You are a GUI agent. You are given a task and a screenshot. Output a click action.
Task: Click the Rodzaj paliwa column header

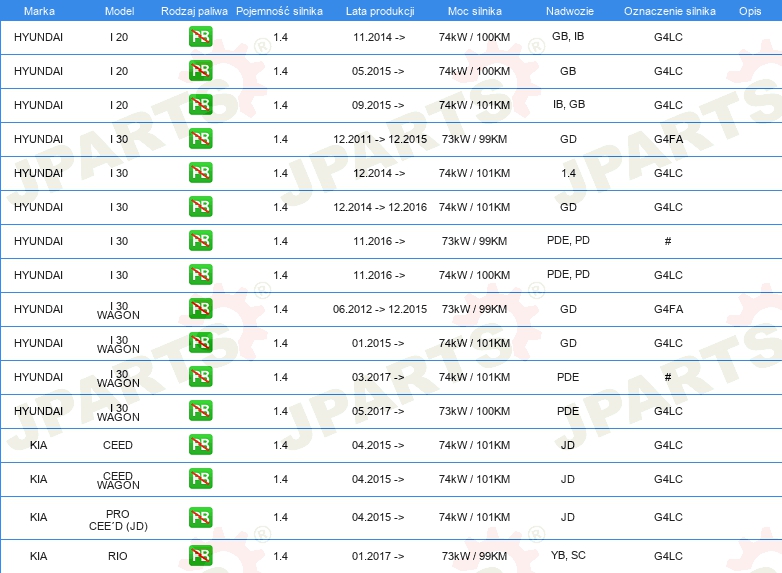(x=194, y=11)
